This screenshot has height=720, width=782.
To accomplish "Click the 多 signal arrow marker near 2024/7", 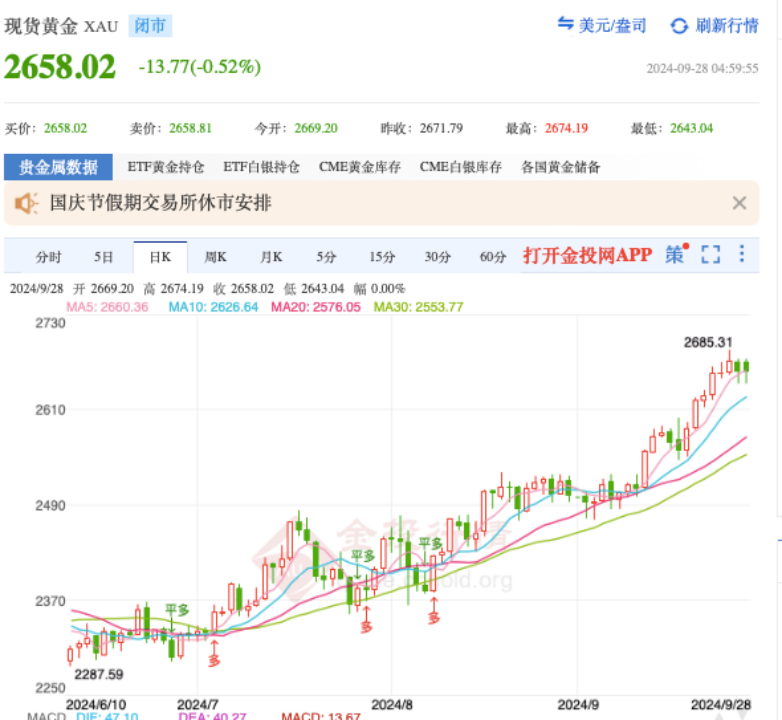I will 214,657.
